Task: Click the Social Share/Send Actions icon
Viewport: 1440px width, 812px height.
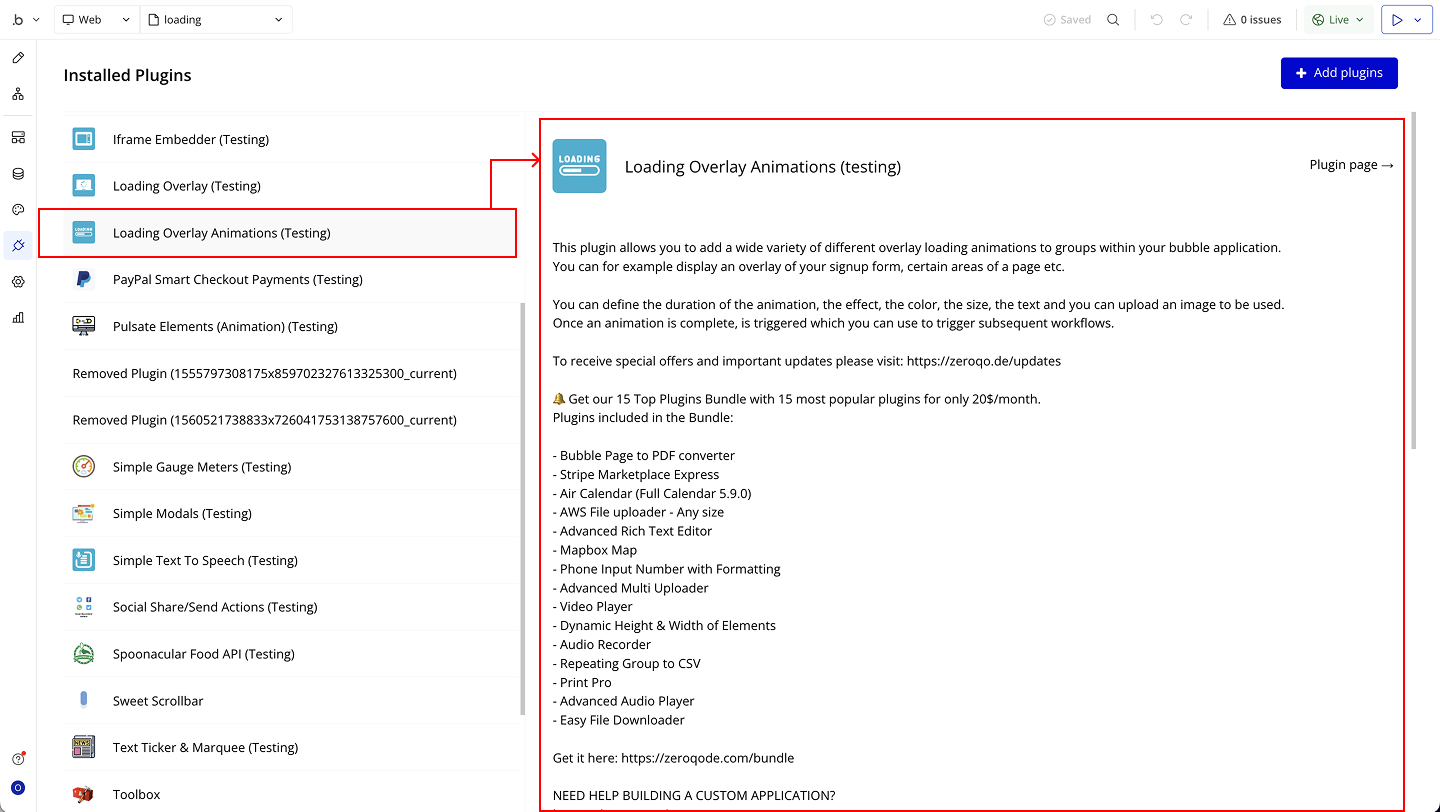Action: (x=84, y=607)
